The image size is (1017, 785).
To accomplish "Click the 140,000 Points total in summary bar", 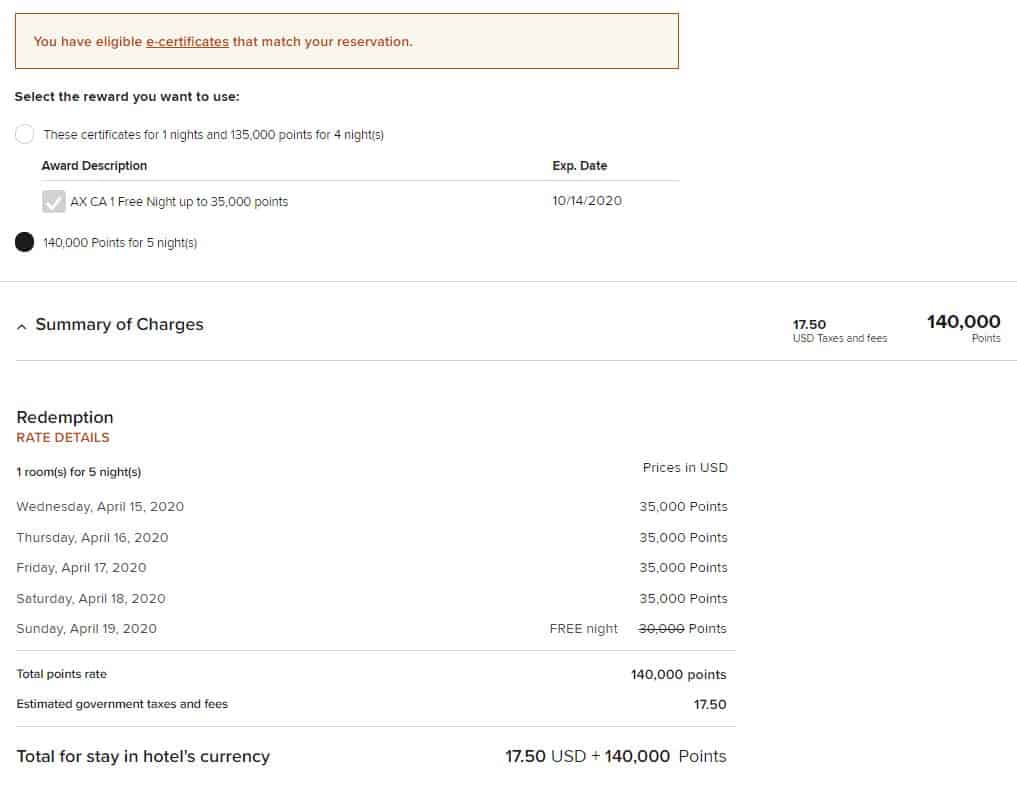I will click(x=961, y=322).
